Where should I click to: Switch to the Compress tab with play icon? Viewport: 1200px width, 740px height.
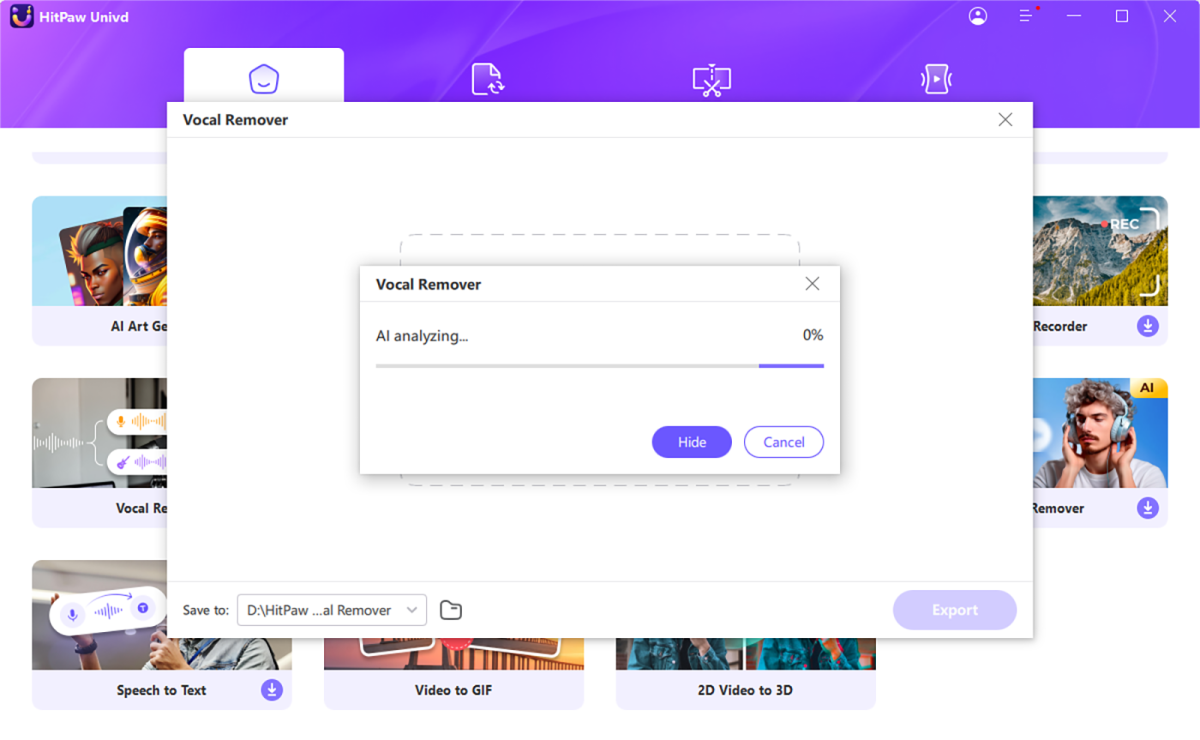(936, 79)
